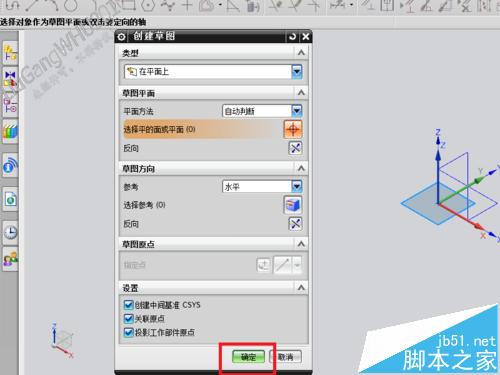Select the Arc tool in top toolbar

pyautogui.click(x=51, y=6)
